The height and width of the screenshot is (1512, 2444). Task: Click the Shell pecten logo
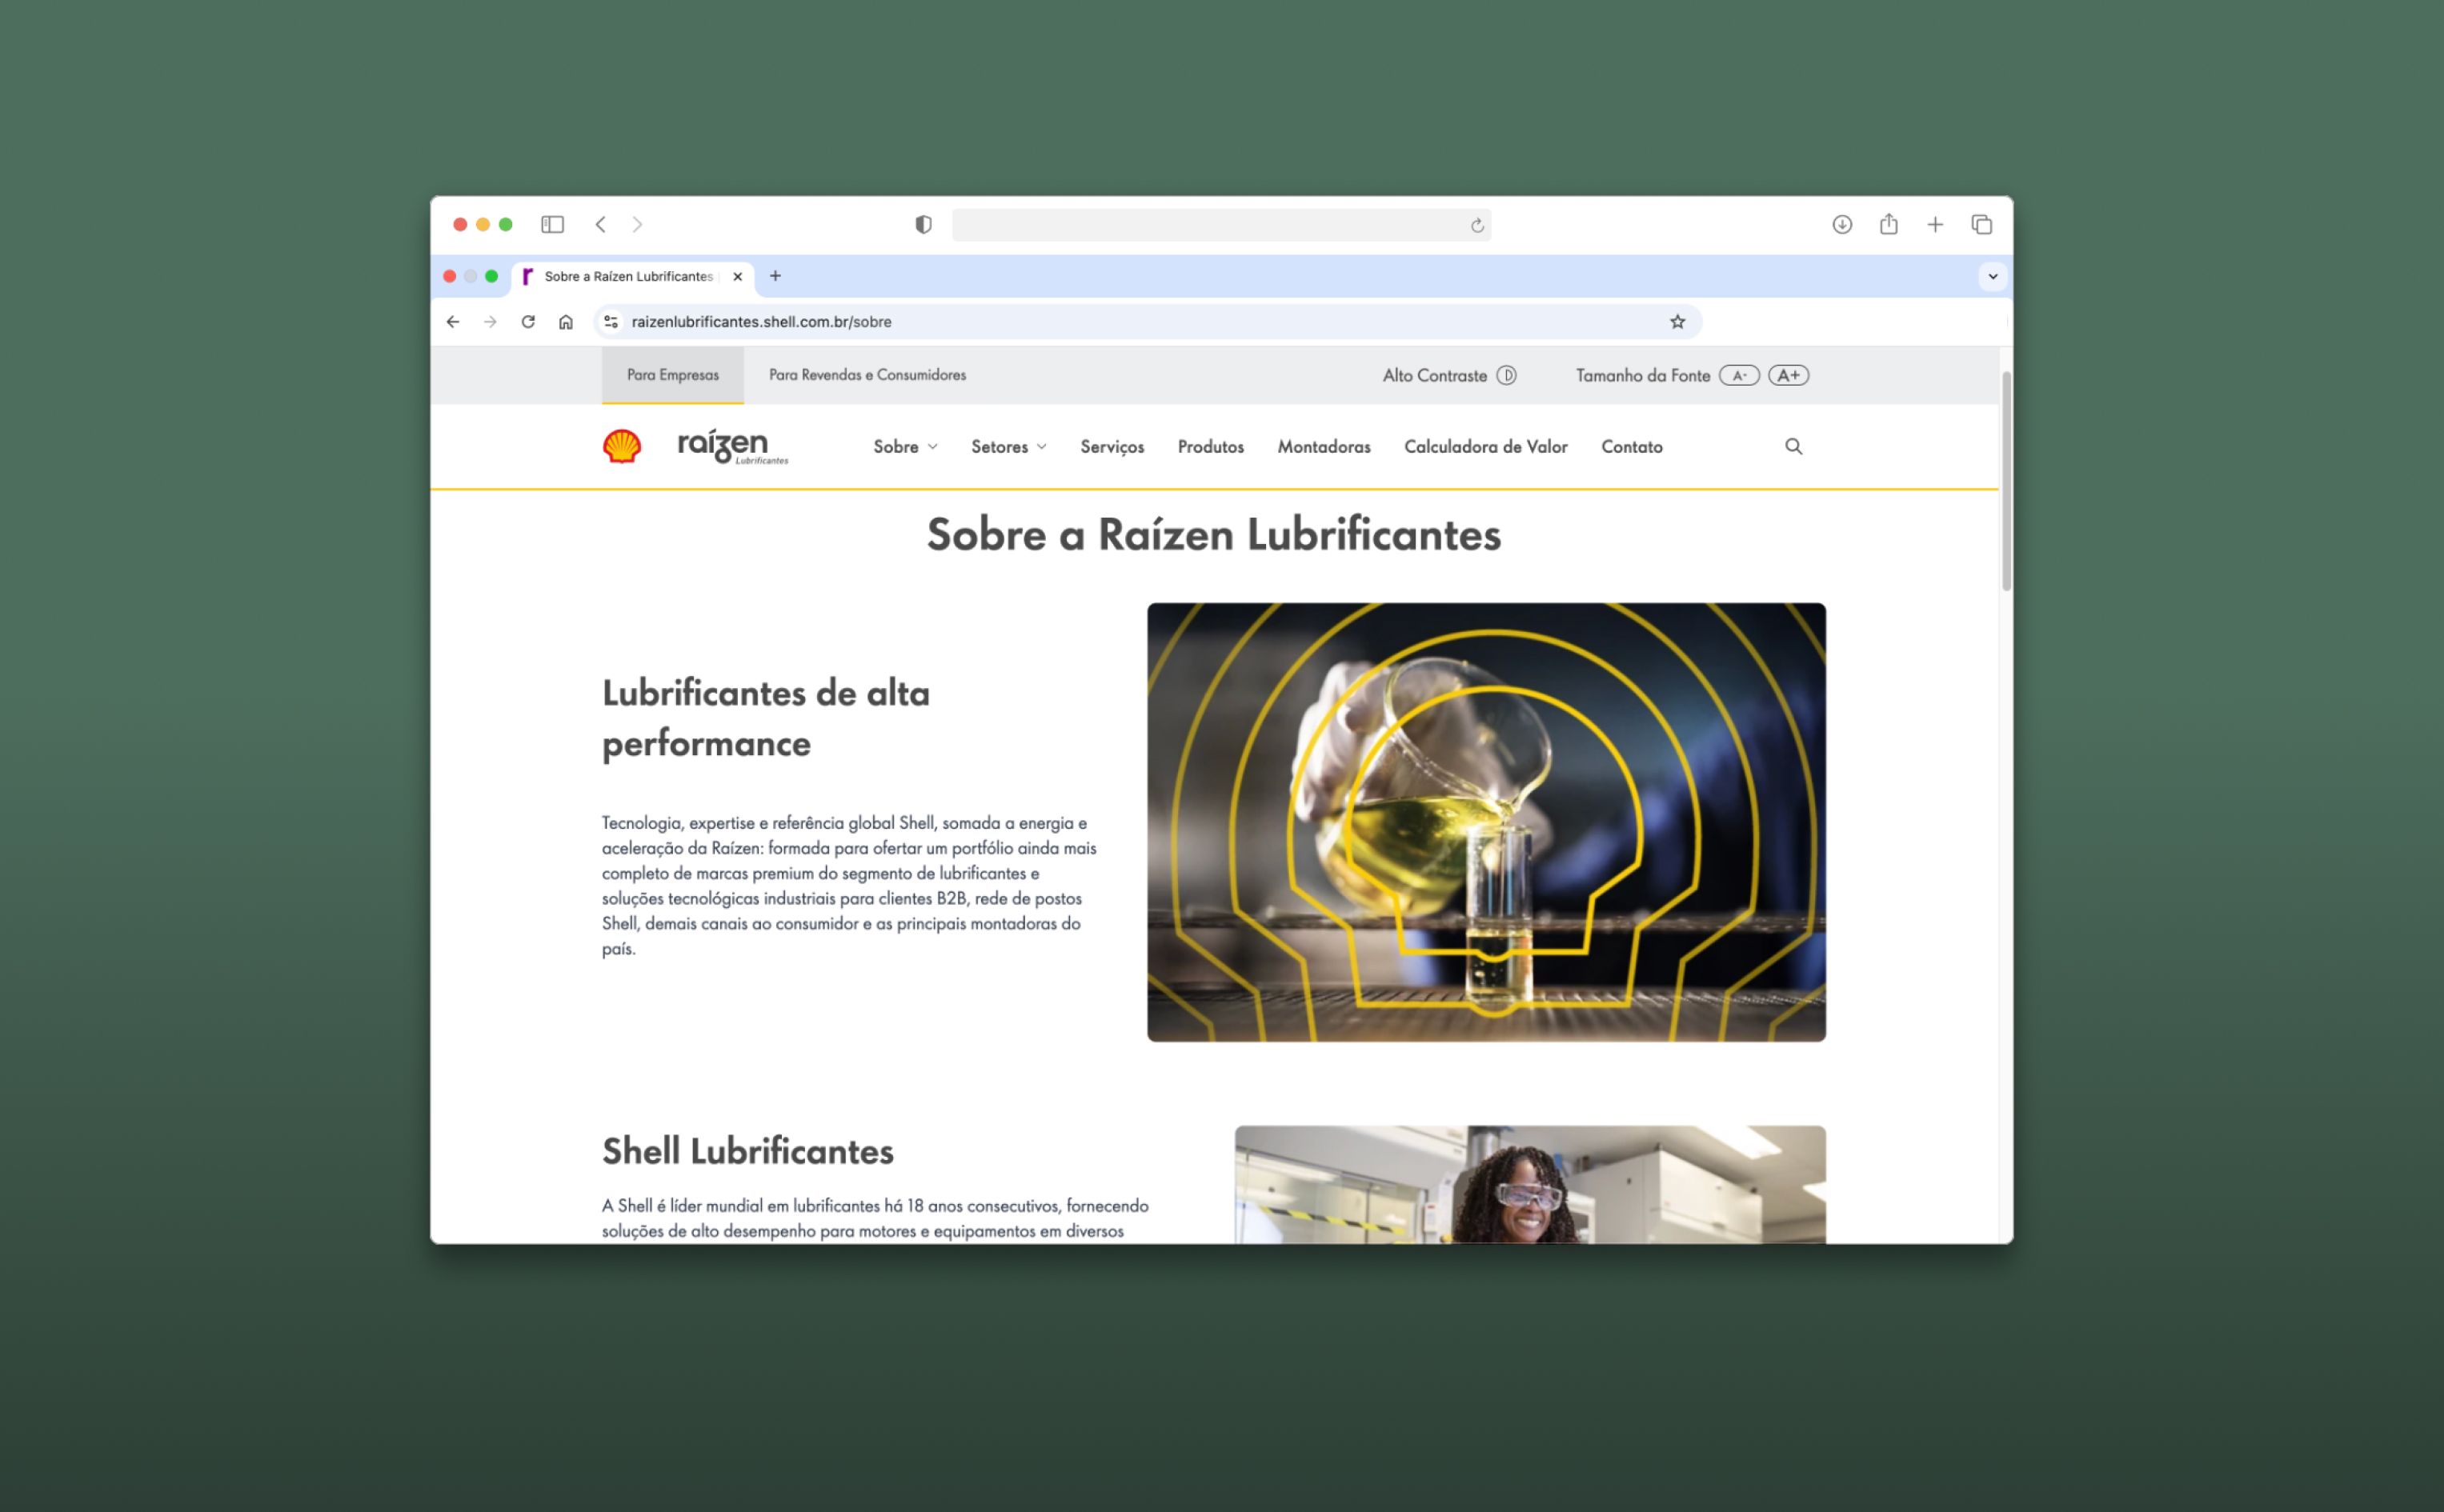click(x=622, y=446)
